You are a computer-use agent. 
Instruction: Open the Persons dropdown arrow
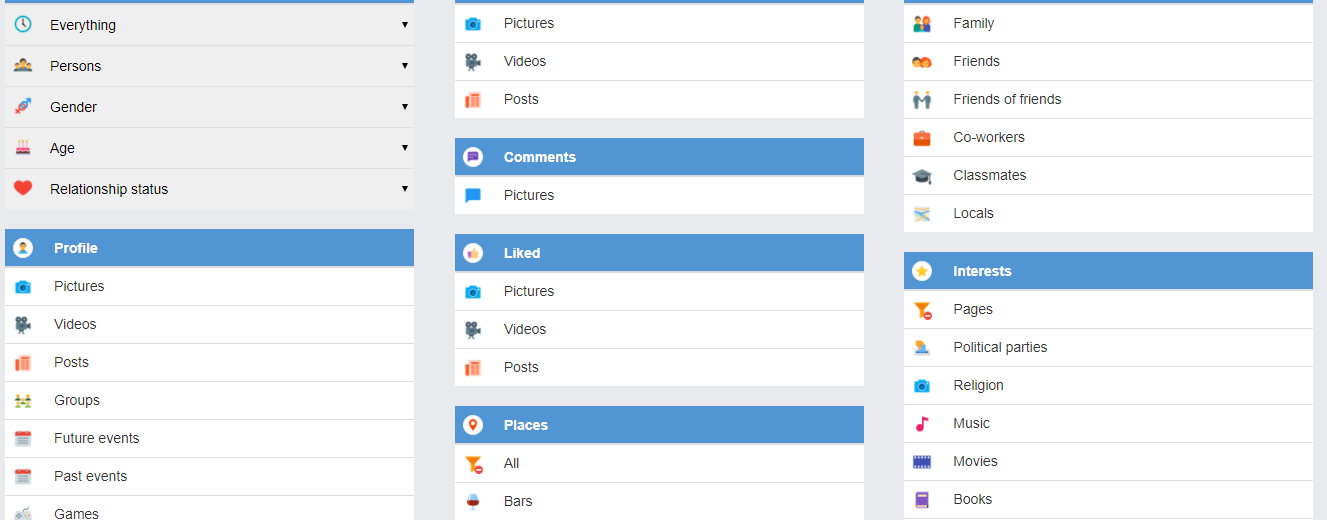[x=405, y=66]
